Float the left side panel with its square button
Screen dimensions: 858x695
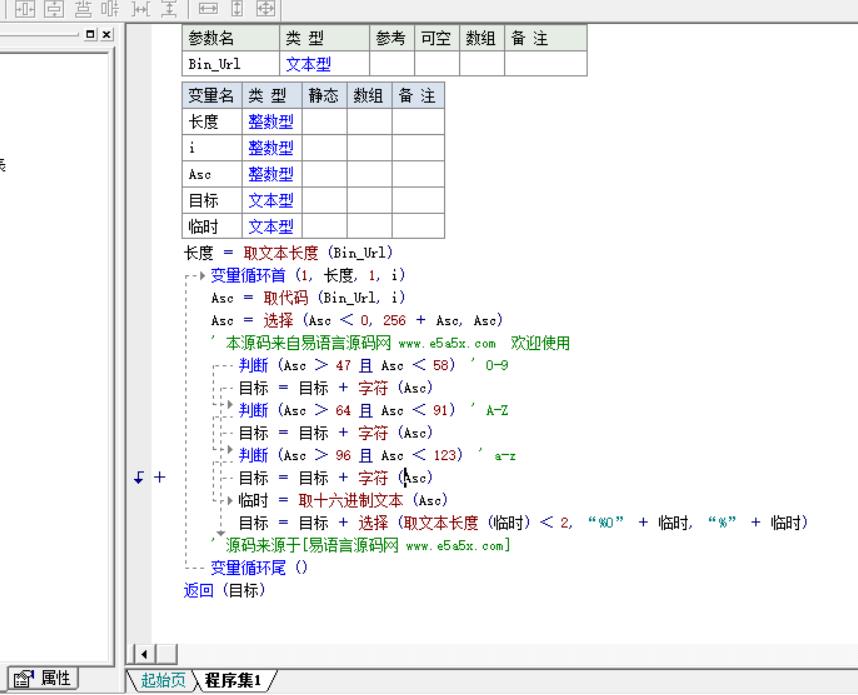(x=91, y=34)
